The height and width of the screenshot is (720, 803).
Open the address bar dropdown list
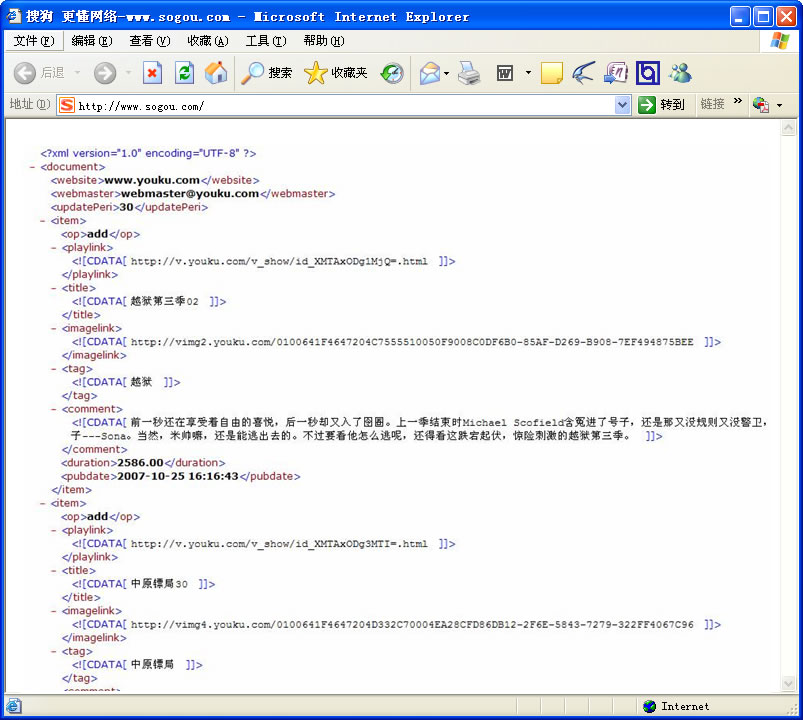coord(622,105)
